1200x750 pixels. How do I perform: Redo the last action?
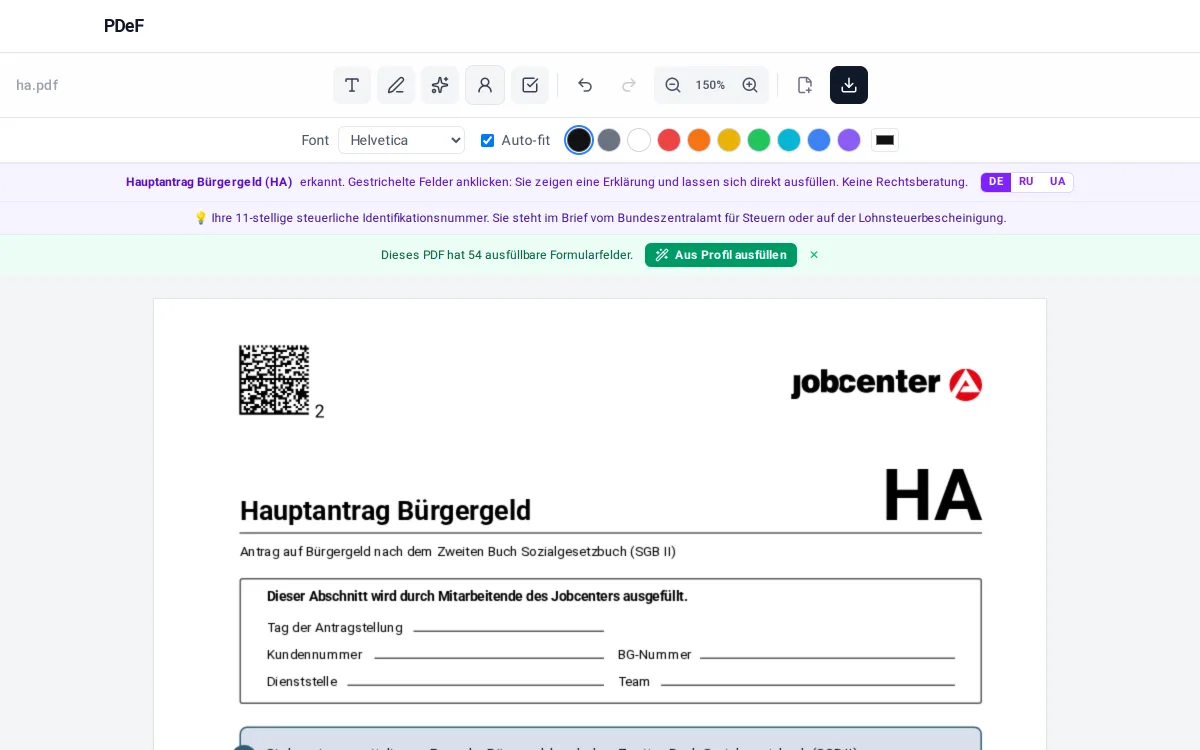pyautogui.click(x=629, y=85)
